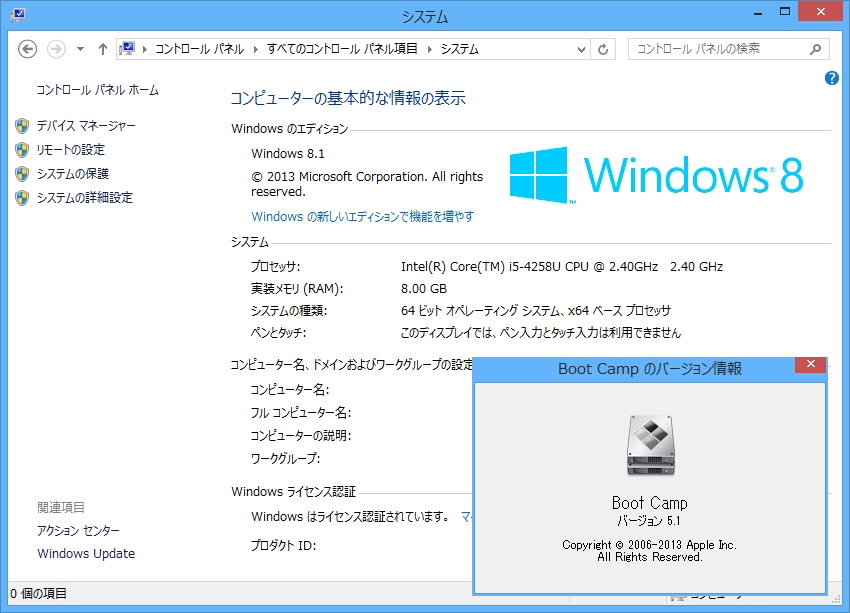
Task: Open デバイス マネージャー link
Action: click(x=86, y=126)
